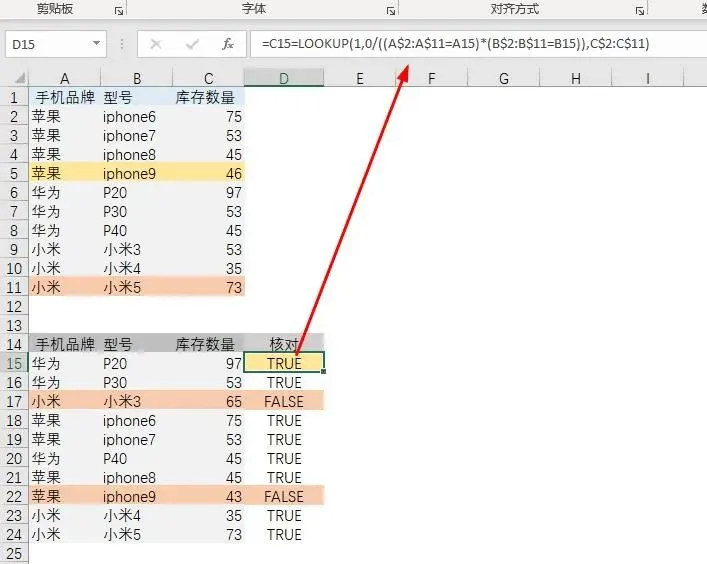Open the clipboard (剪贴板) dialog launcher

[x=119, y=11]
